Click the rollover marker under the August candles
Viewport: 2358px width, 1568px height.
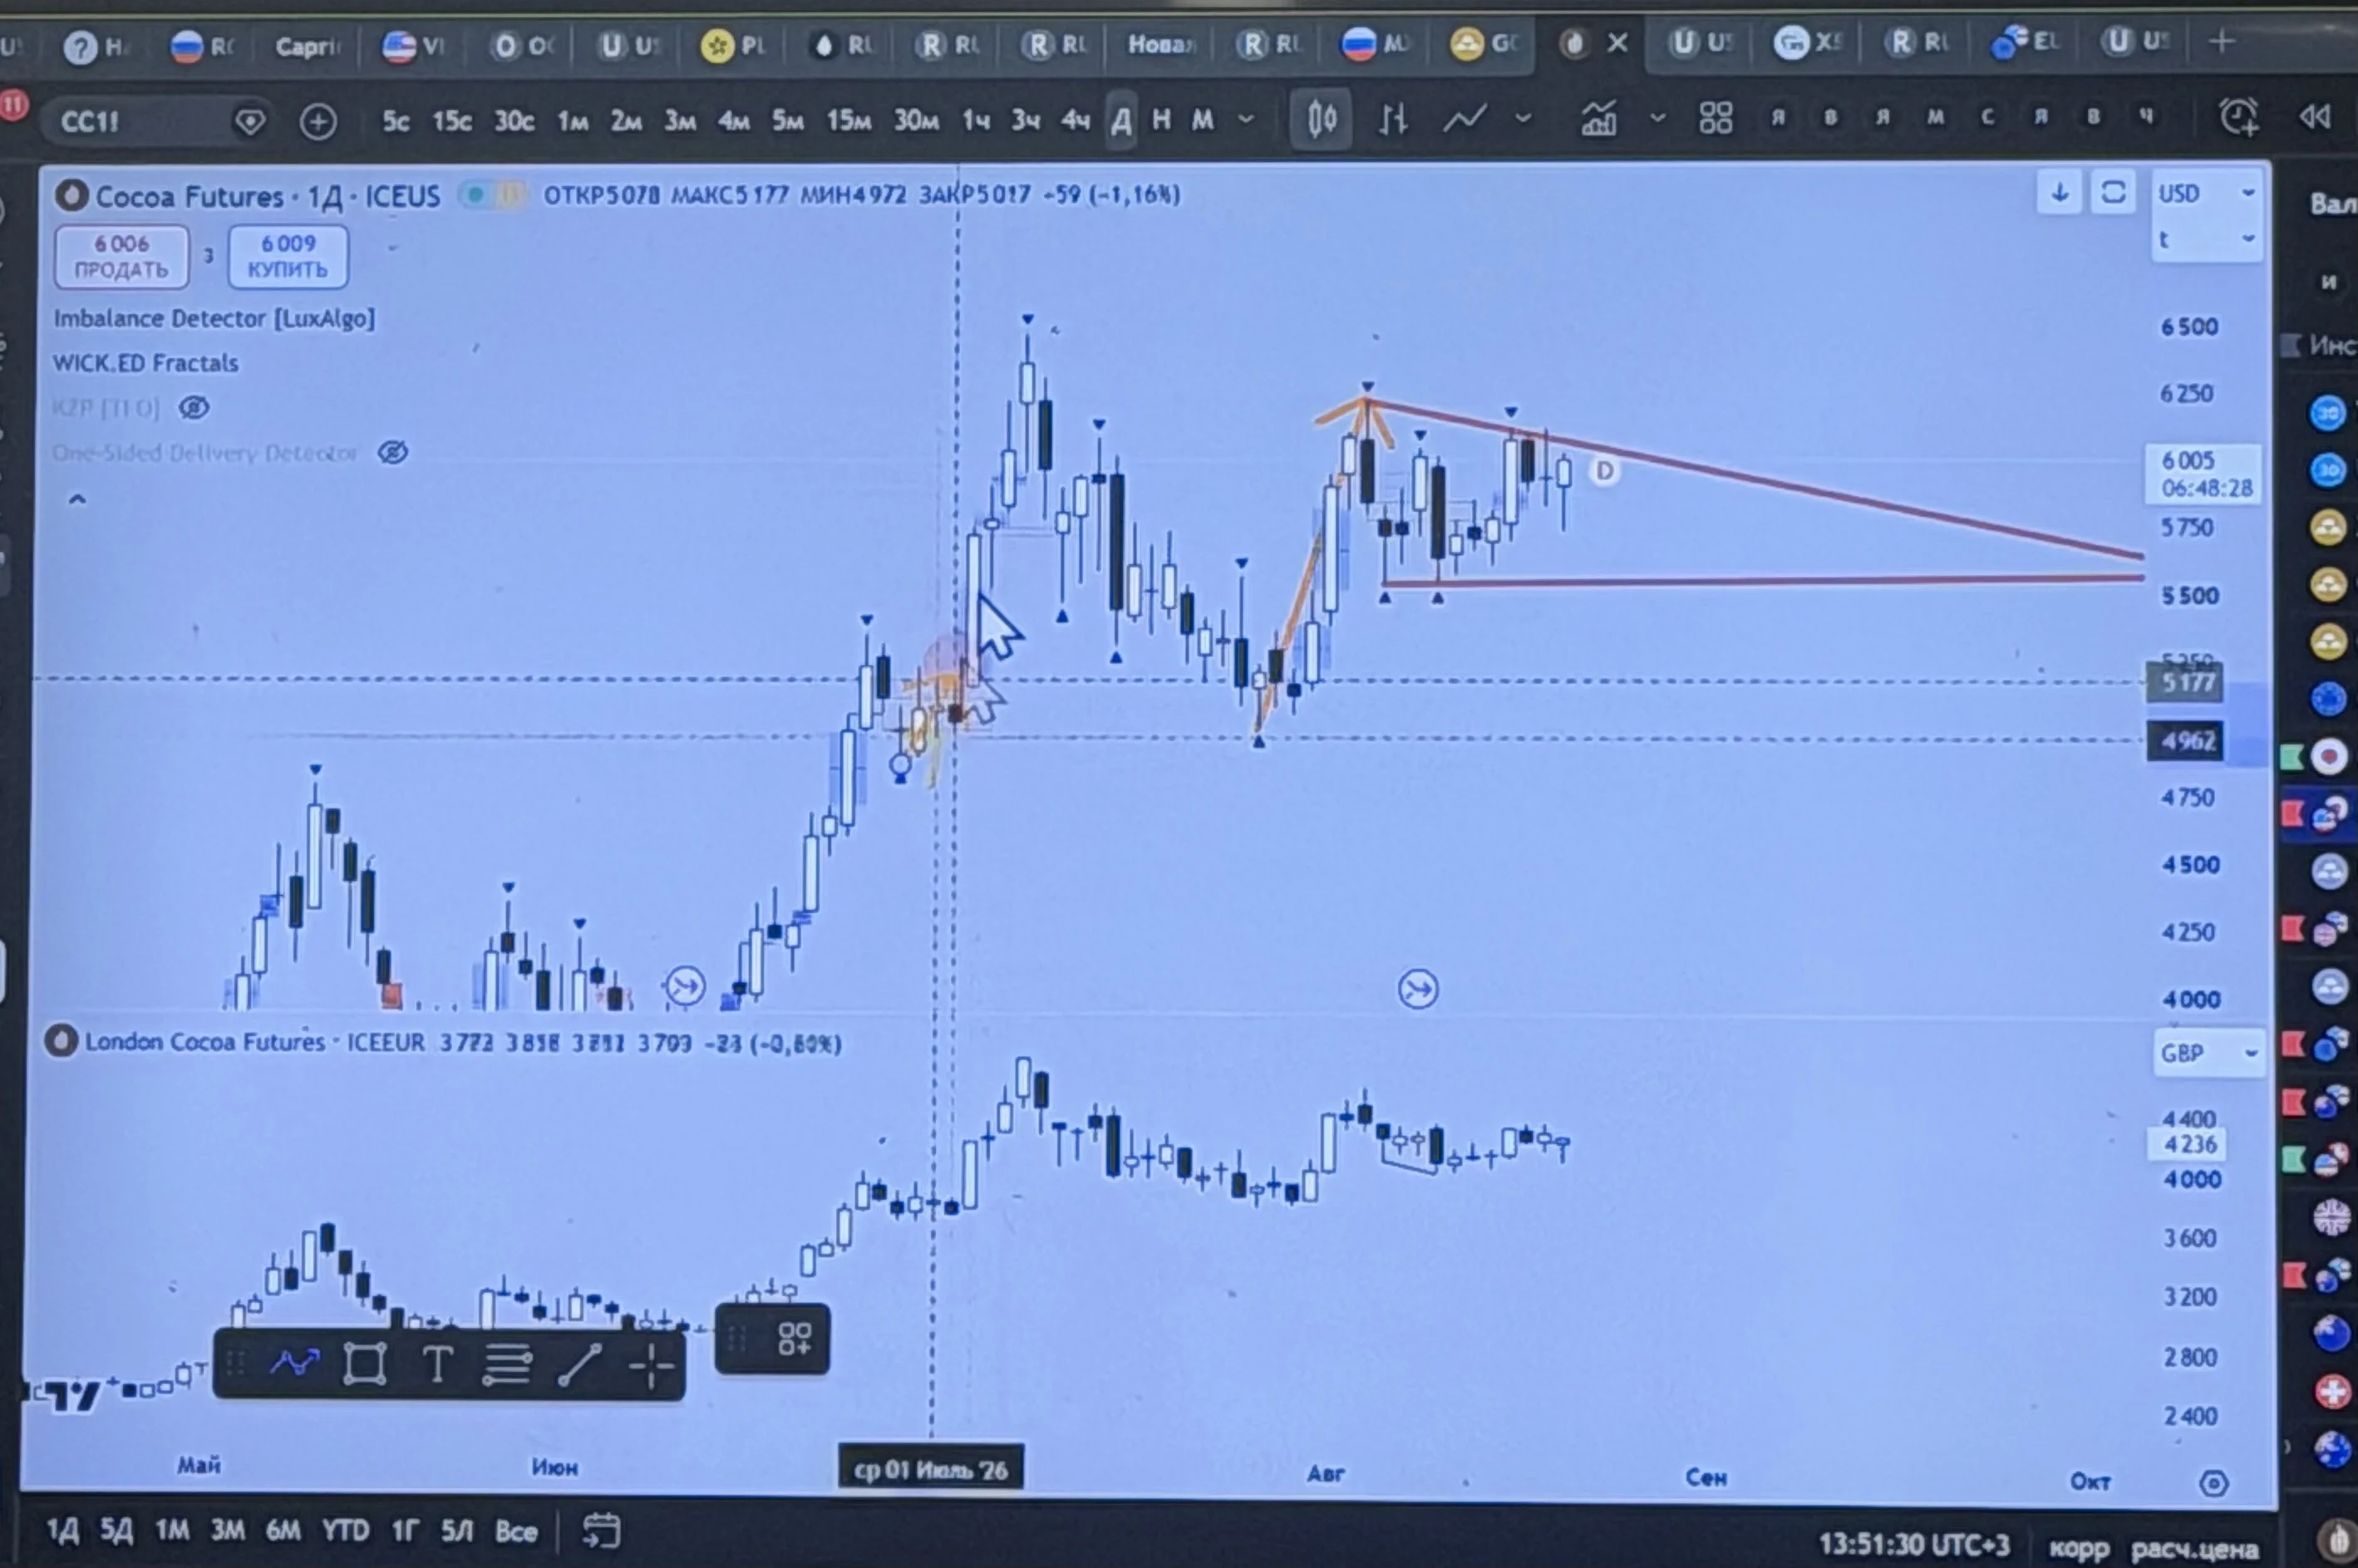tap(1417, 990)
